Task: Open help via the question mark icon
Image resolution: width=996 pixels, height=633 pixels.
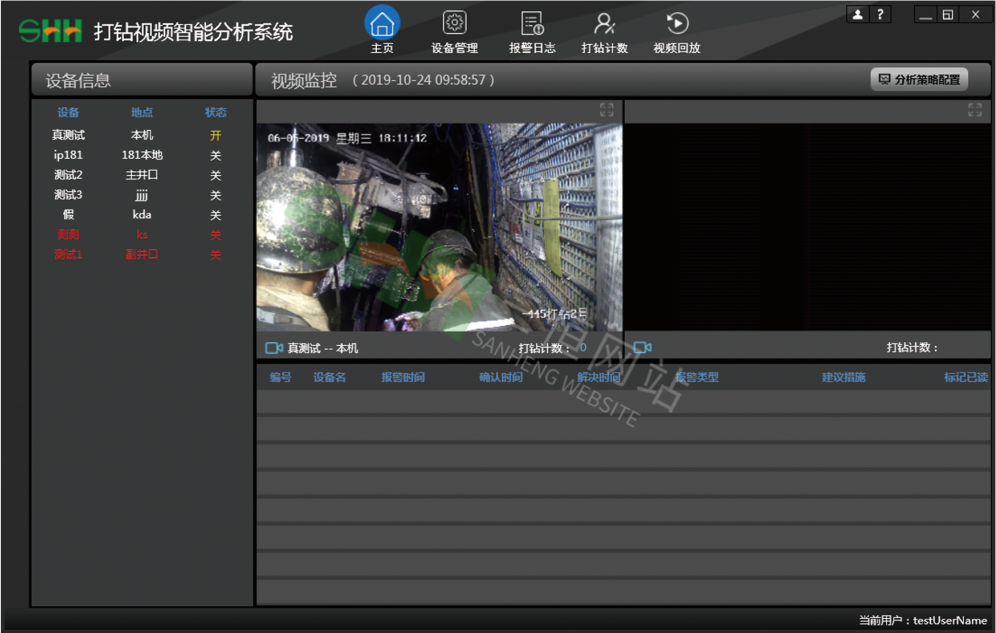Action: click(880, 14)
